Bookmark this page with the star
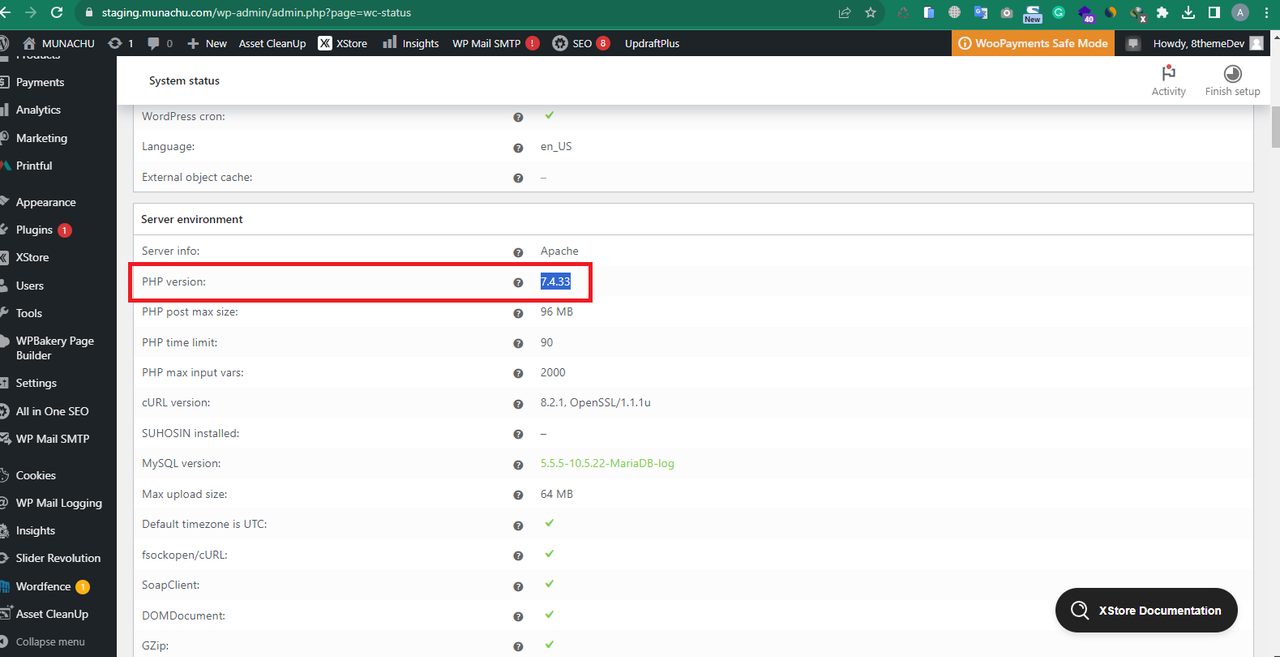This screenshot has width=1280, height=657. click(x=871, y=13)
